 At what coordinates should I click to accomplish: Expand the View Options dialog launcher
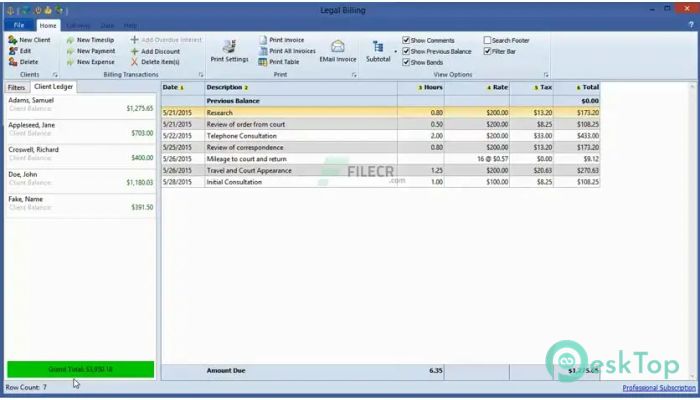point(546,75)
